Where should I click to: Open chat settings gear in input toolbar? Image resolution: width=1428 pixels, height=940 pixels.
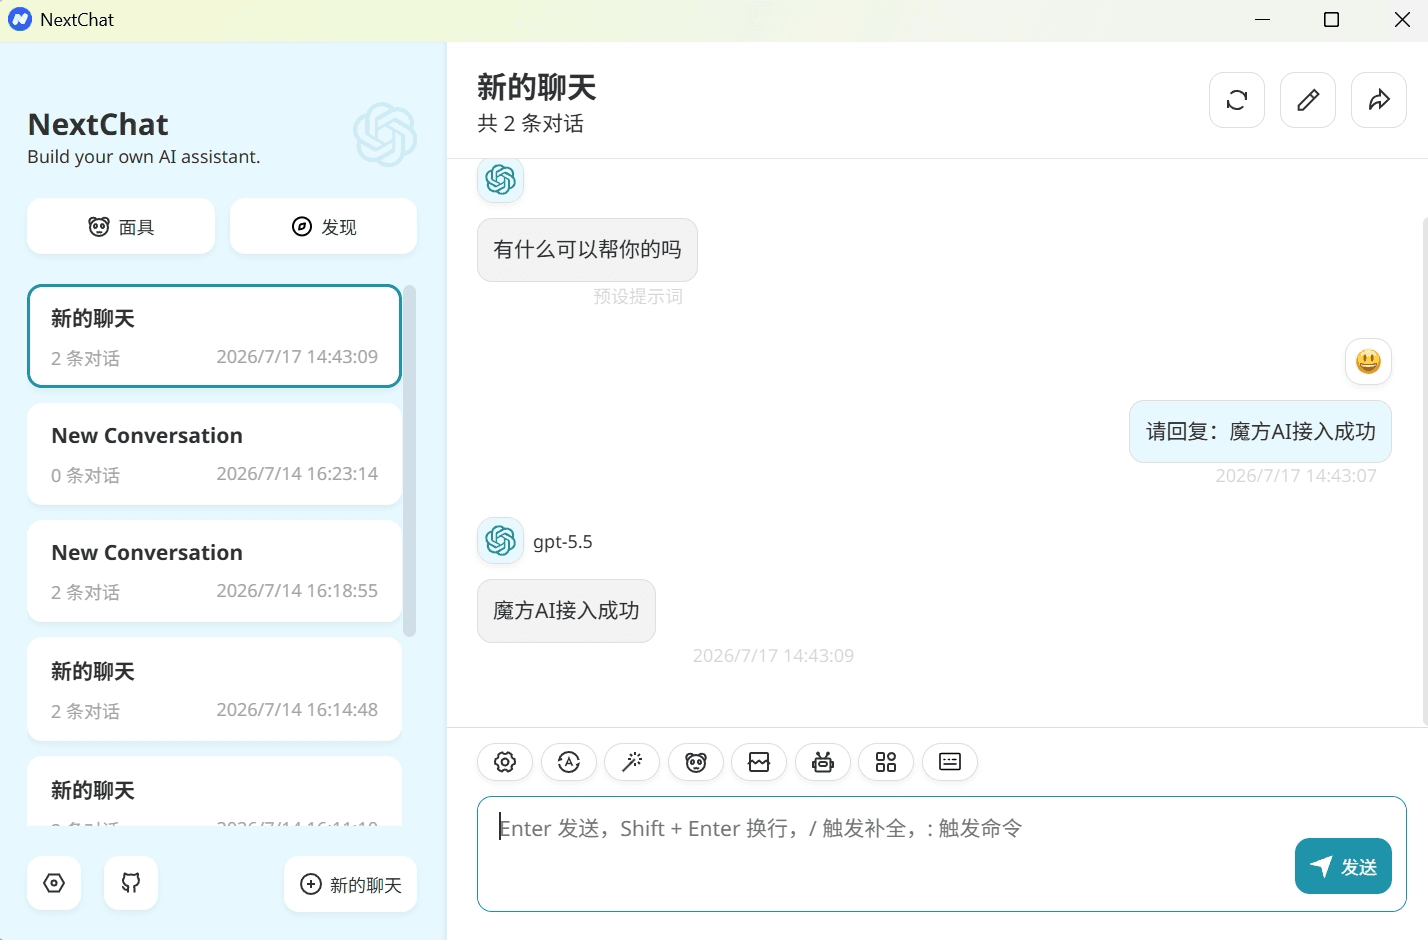(x=505, y=762)
